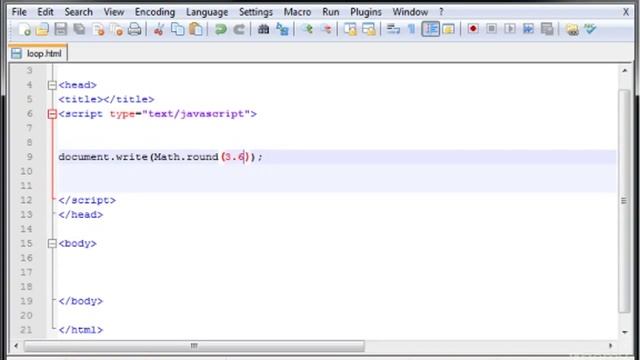Click the folder plugin icon in toolbar

point(572,29)
